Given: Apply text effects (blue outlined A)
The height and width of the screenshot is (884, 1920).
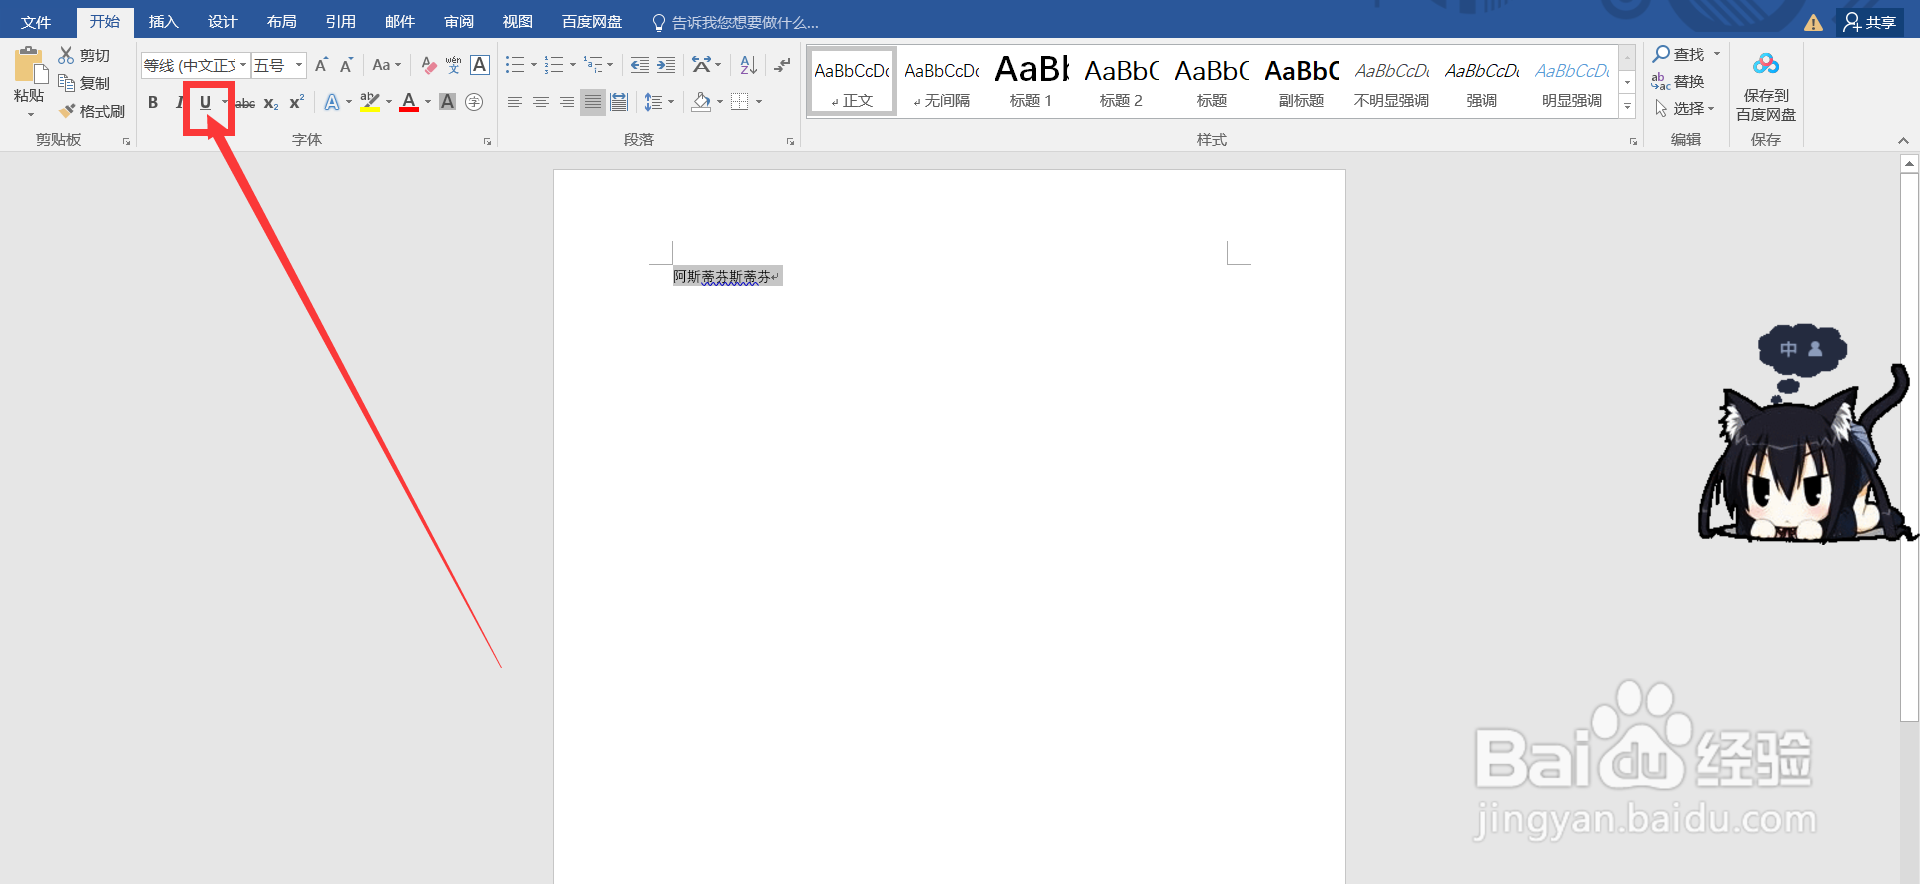Looking at the screenshot, I should pyautogui.click(x=331, y=102).
